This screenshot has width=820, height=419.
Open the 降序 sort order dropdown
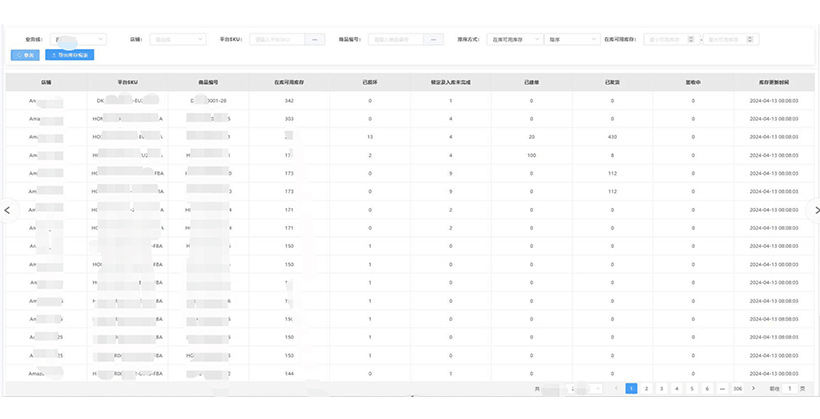(x=567, y=40)
